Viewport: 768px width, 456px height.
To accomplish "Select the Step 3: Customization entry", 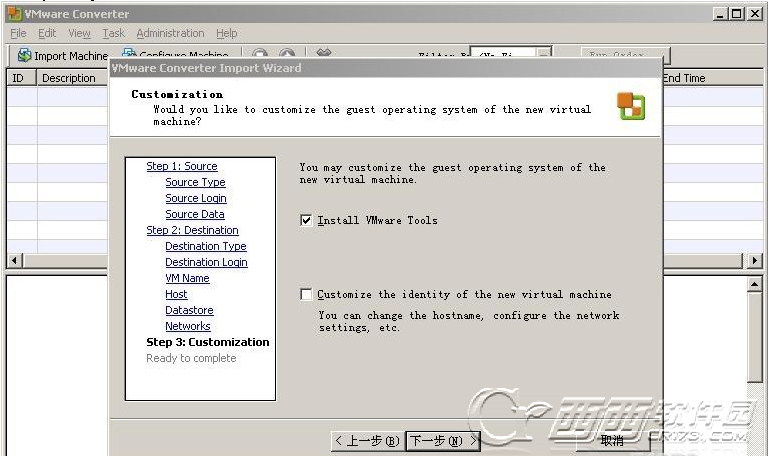I will click(x=208, y=342).
